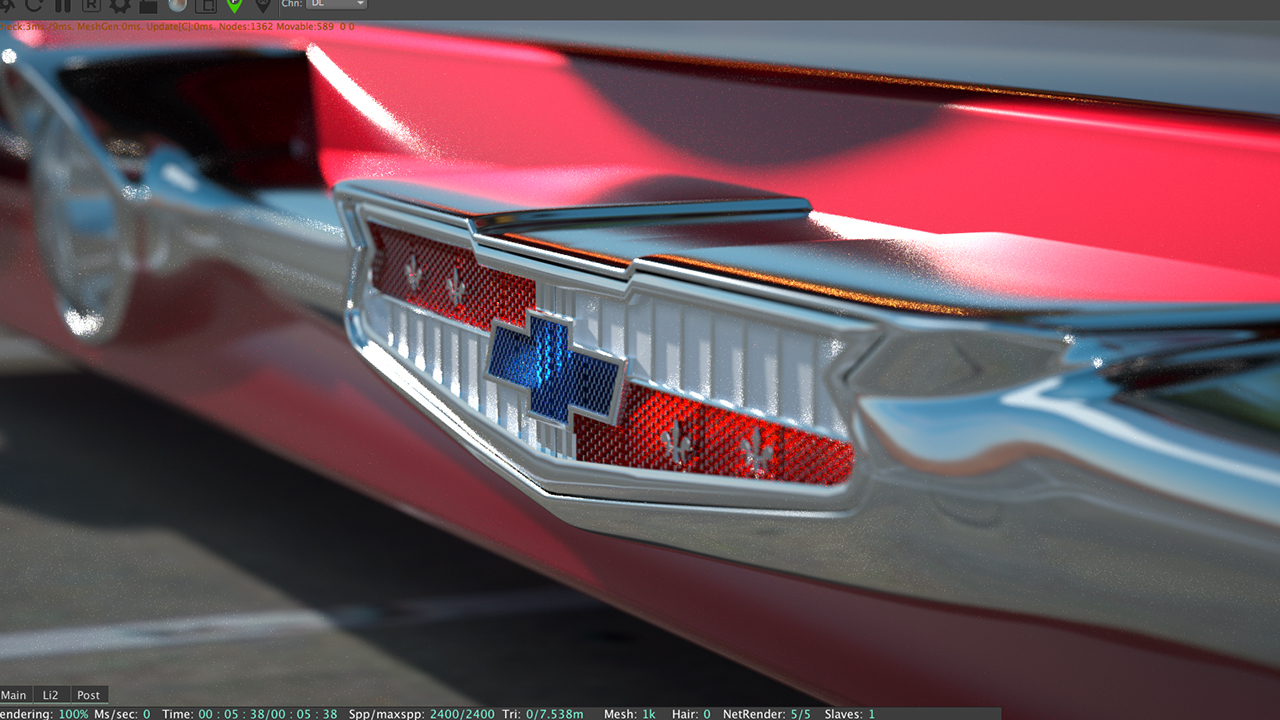Screen dimensions: 1280x720
Task: Switch to the Post tab
Action: pyautogui.click(x=89, y=695)
